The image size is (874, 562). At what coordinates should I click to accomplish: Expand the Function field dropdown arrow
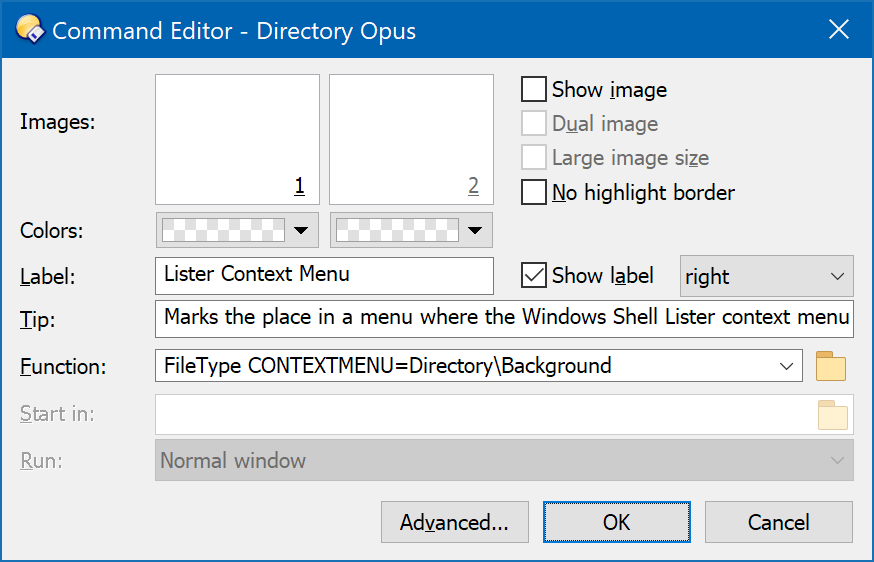pos(786,366)
